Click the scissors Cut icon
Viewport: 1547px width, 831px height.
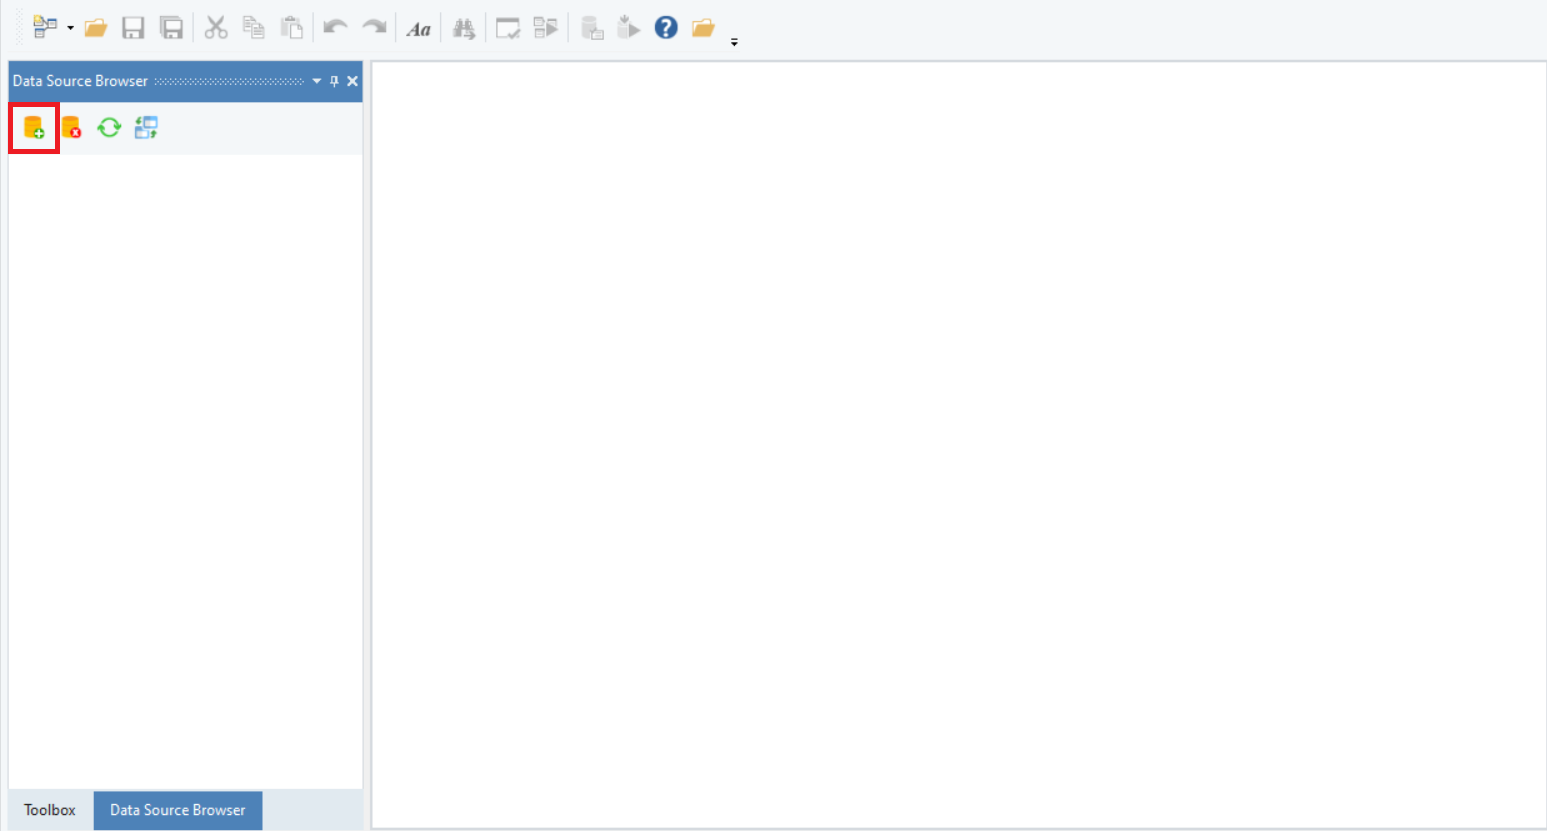click(216, 28)
